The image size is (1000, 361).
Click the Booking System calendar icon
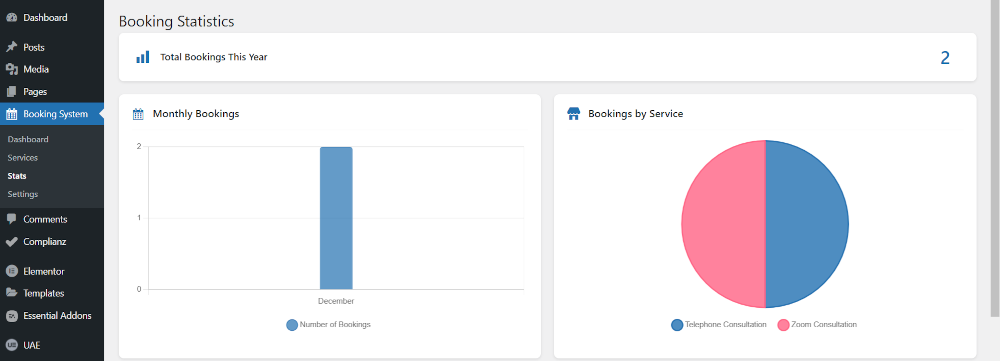[11, 114]
